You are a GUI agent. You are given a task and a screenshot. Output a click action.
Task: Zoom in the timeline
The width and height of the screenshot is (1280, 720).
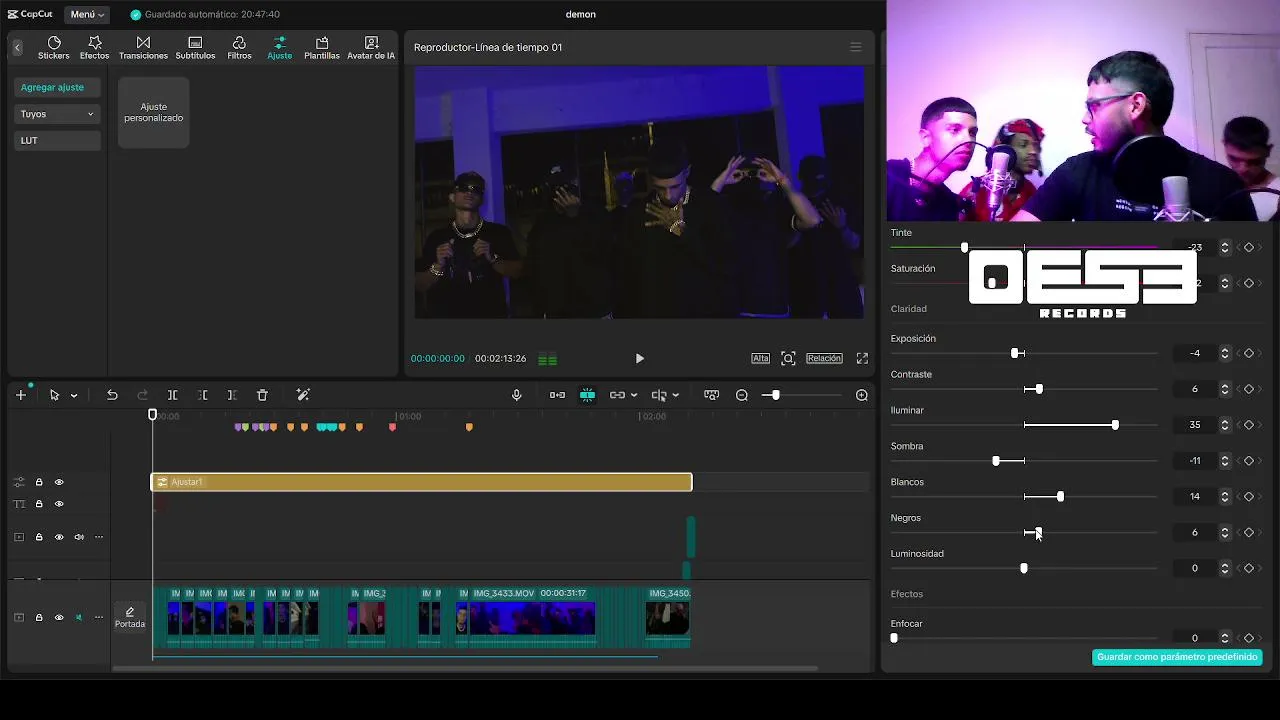[x=862, y=395]
